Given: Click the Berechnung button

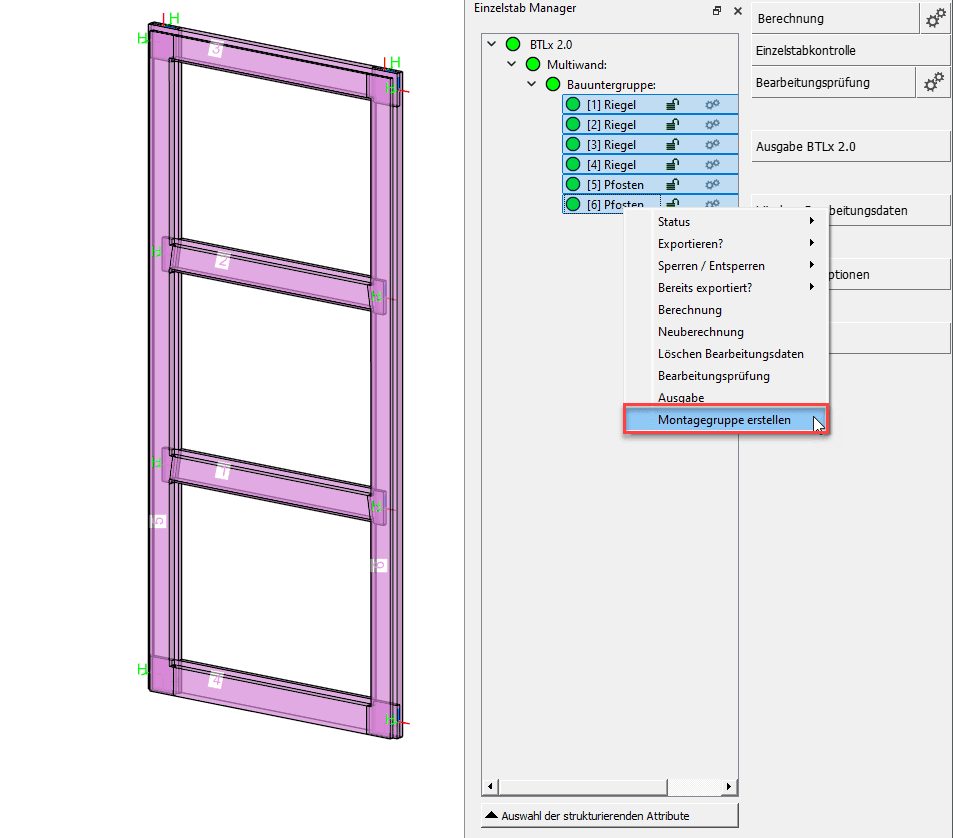Looking at the screenshot, I should pos(835,18).
